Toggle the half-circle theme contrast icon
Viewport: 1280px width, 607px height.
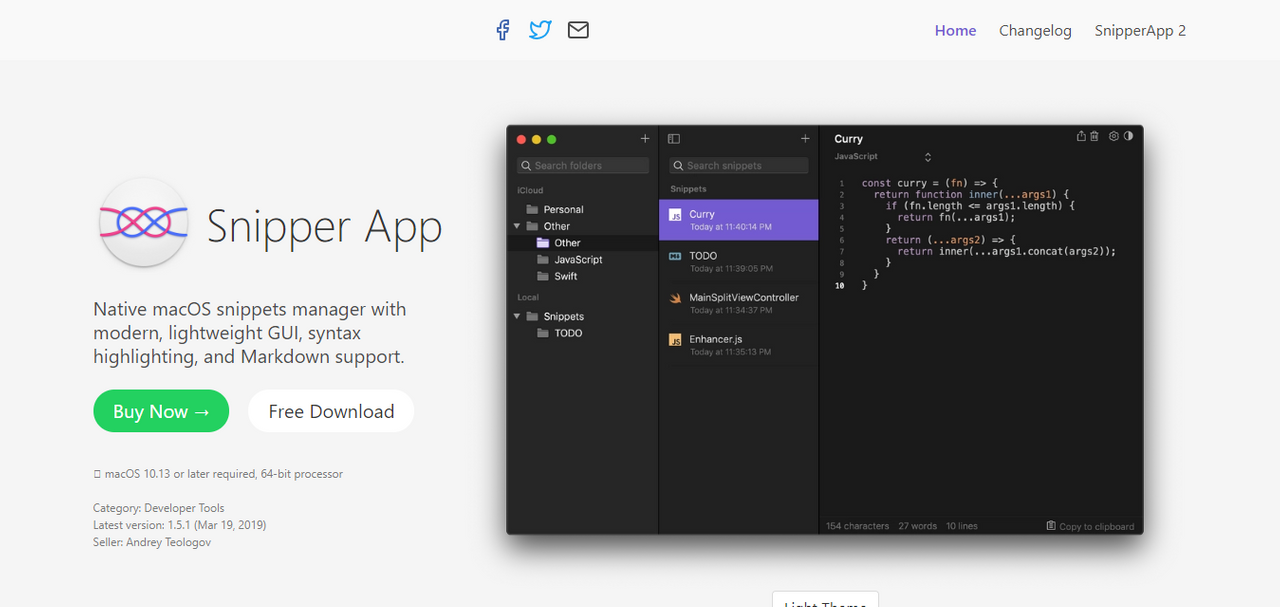pos(1129,136)
